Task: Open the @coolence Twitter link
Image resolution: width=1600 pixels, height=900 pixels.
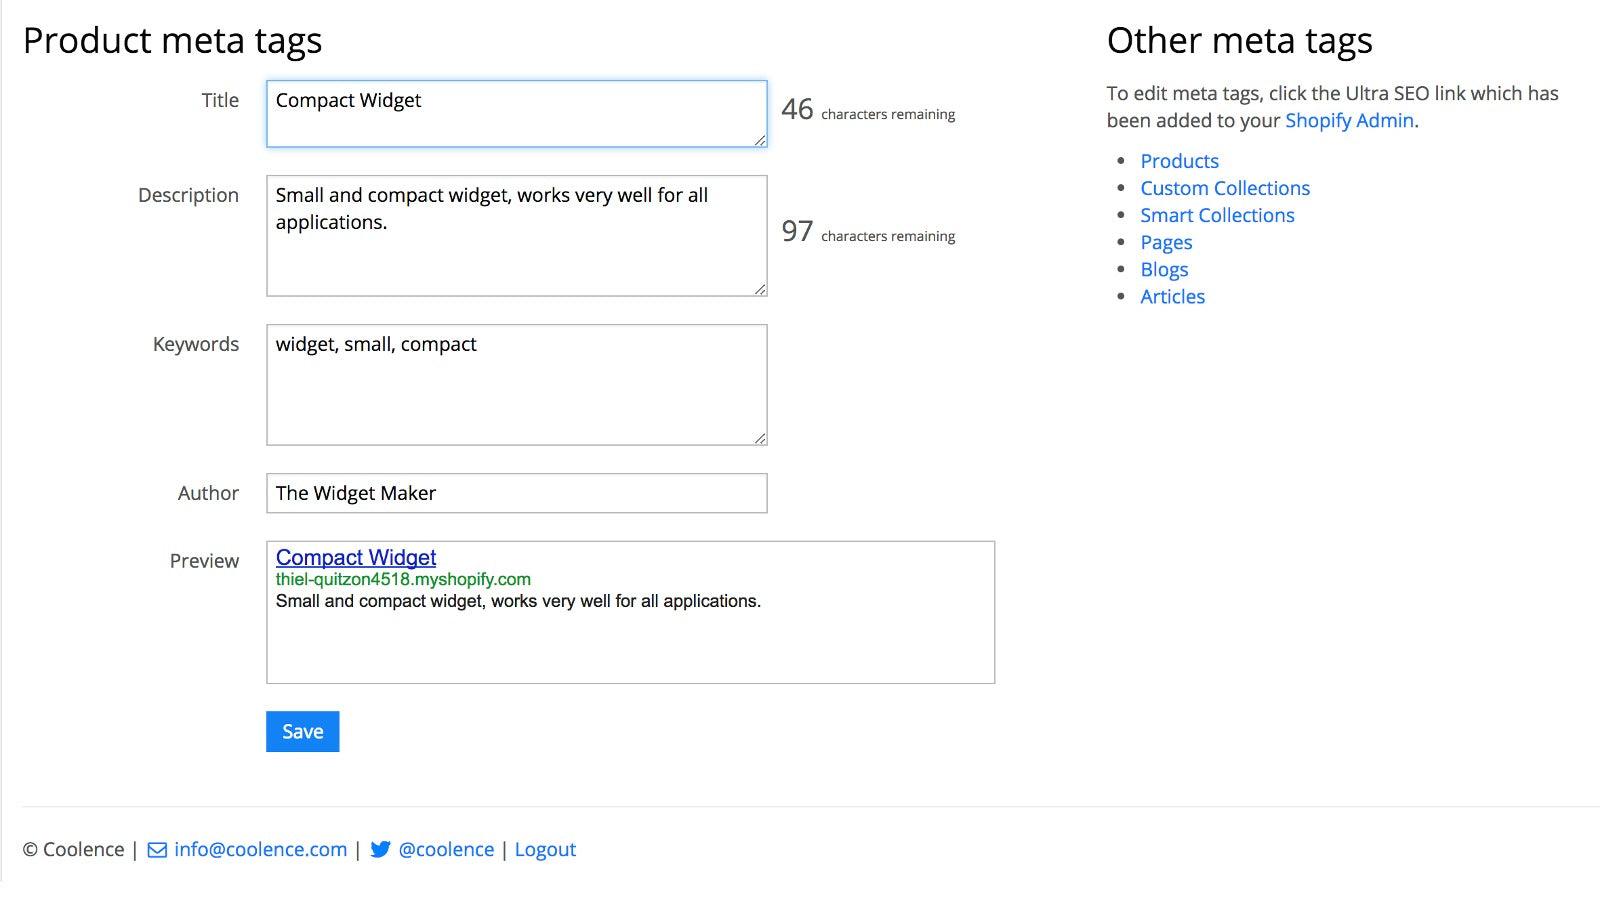Action: click(x=446, y=850)
